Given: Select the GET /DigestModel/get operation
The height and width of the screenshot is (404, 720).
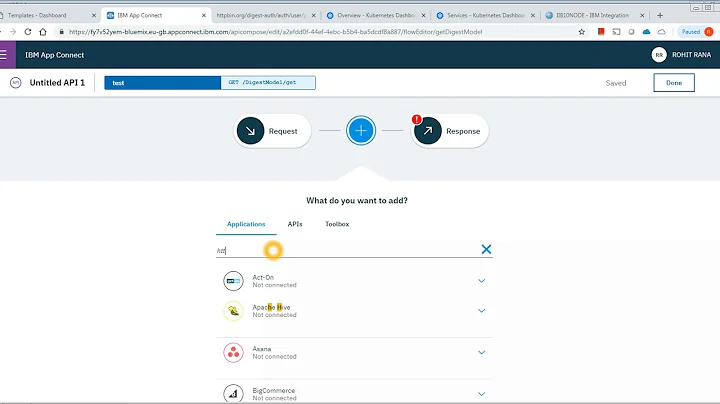Looking at the screenshot, I should (268, 83).
